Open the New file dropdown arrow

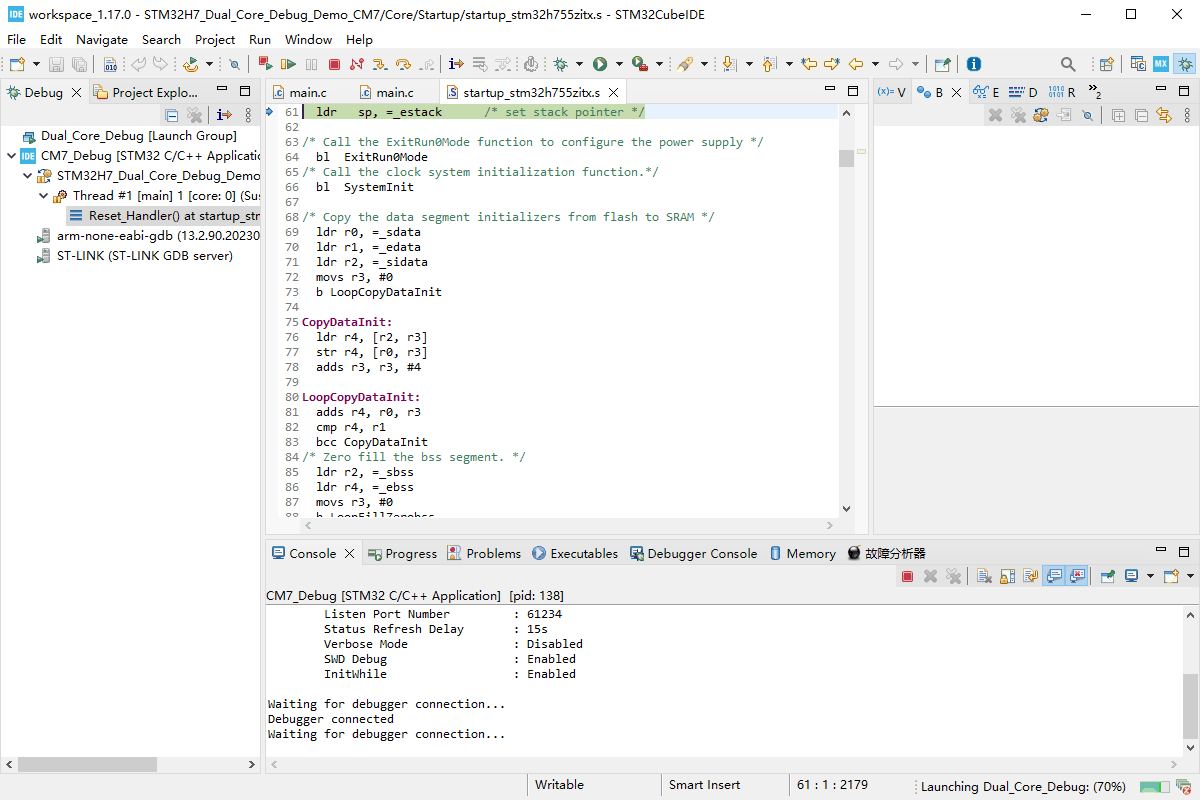37,64
